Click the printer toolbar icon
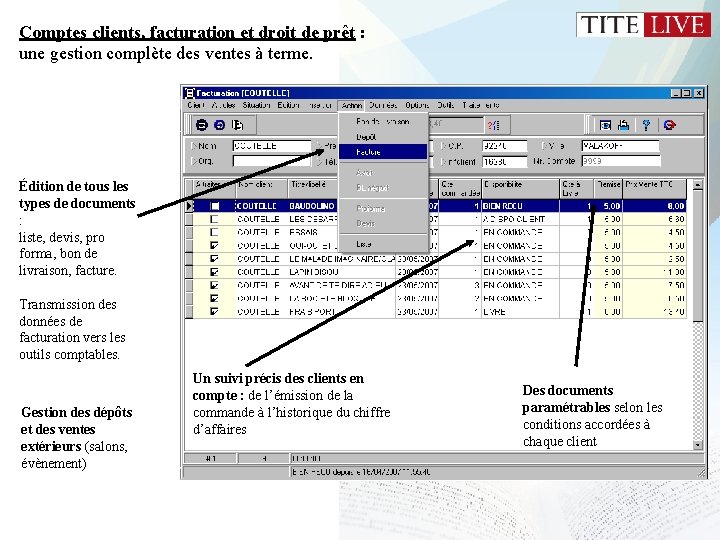The height and width of the screenshot is (540, 720). click(x=624, y=125)
